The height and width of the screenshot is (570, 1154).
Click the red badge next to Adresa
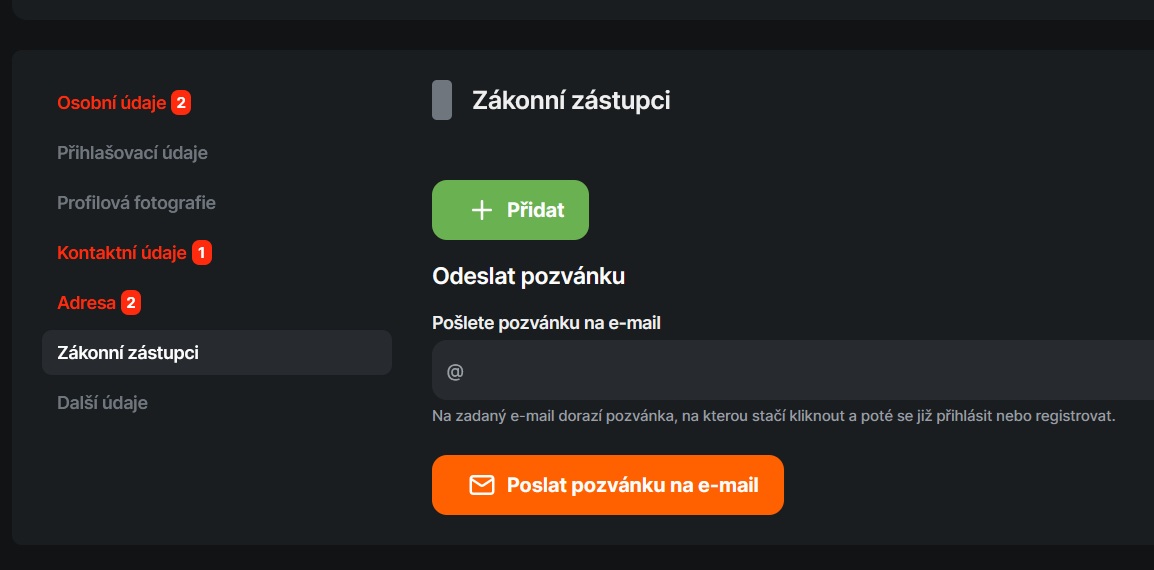131,302
